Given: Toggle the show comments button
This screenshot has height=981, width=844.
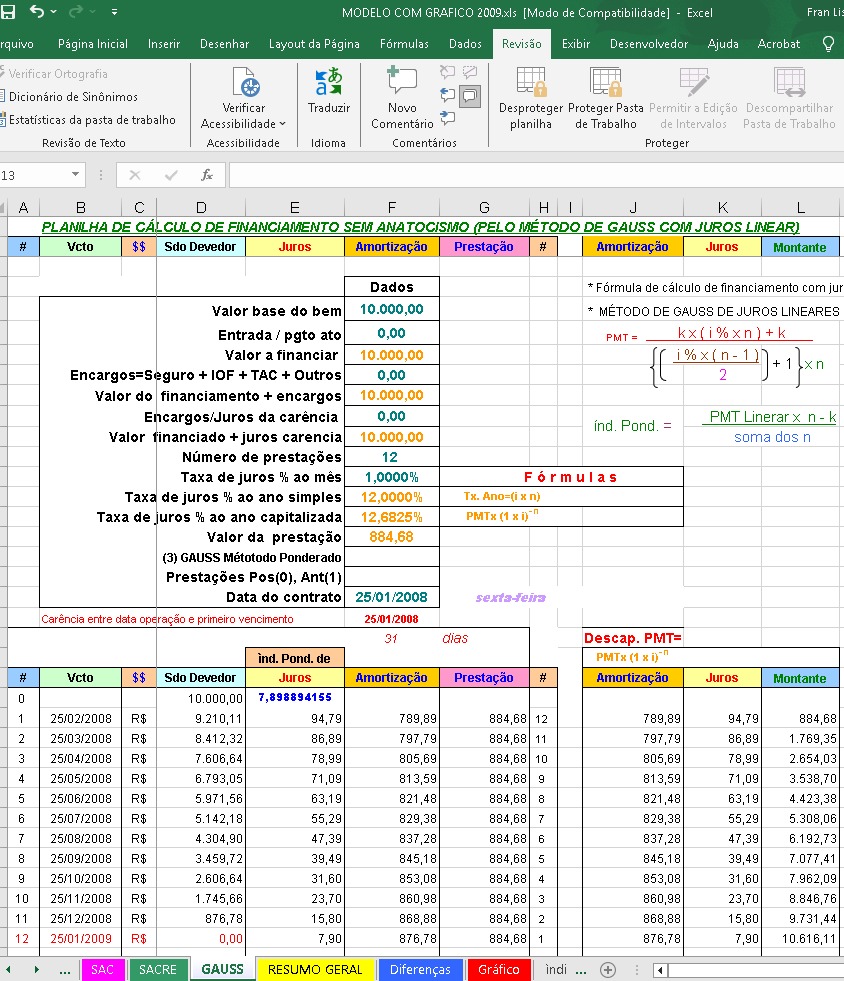Looking at the screenshot, I should 469,96.
